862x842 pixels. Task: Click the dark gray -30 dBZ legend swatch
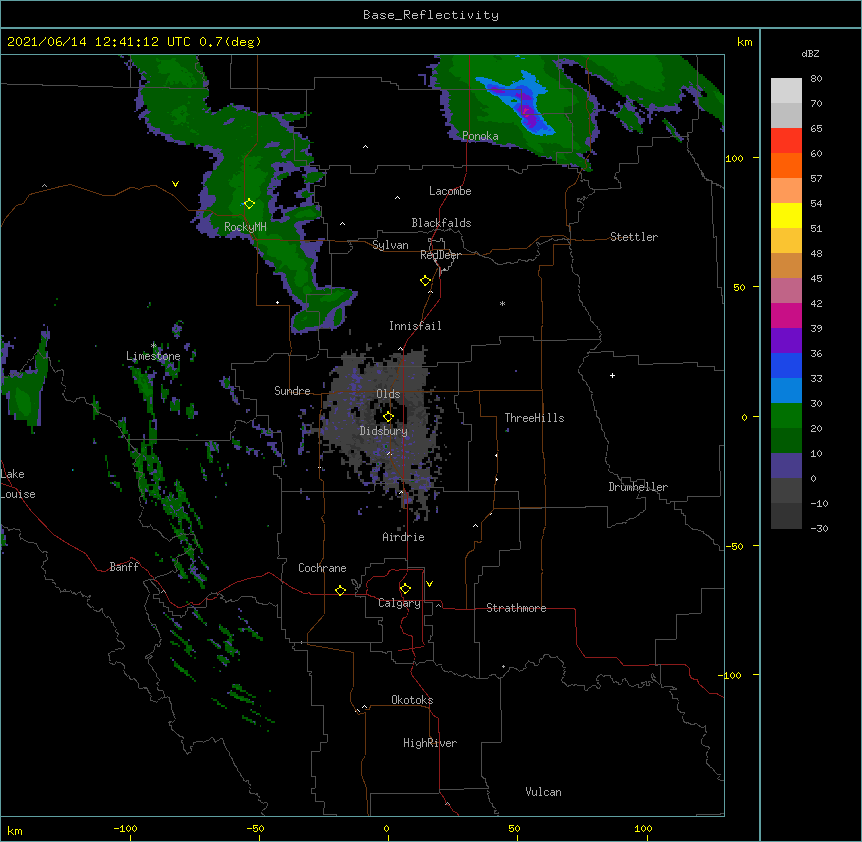tap(786, 516)
